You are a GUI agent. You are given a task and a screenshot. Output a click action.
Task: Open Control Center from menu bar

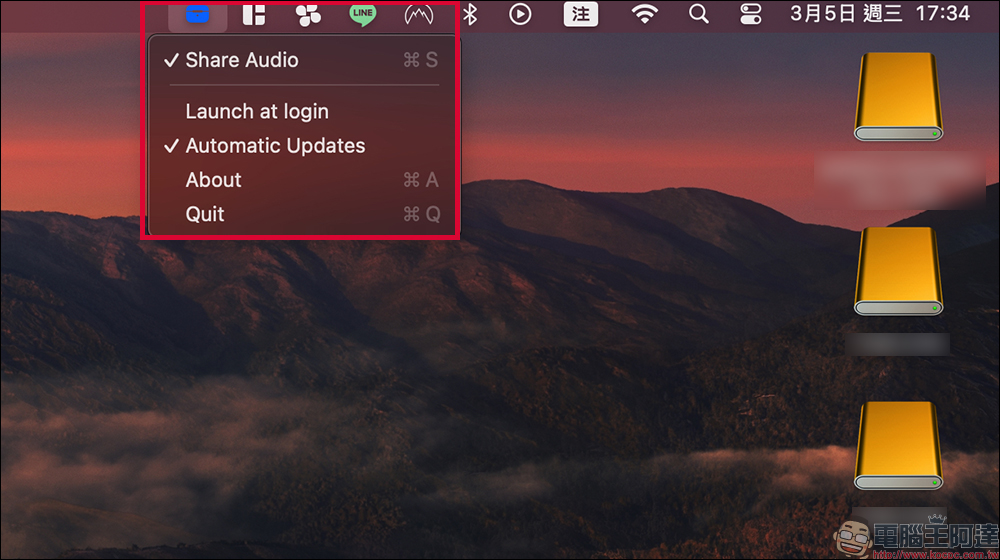pos(750,14)
